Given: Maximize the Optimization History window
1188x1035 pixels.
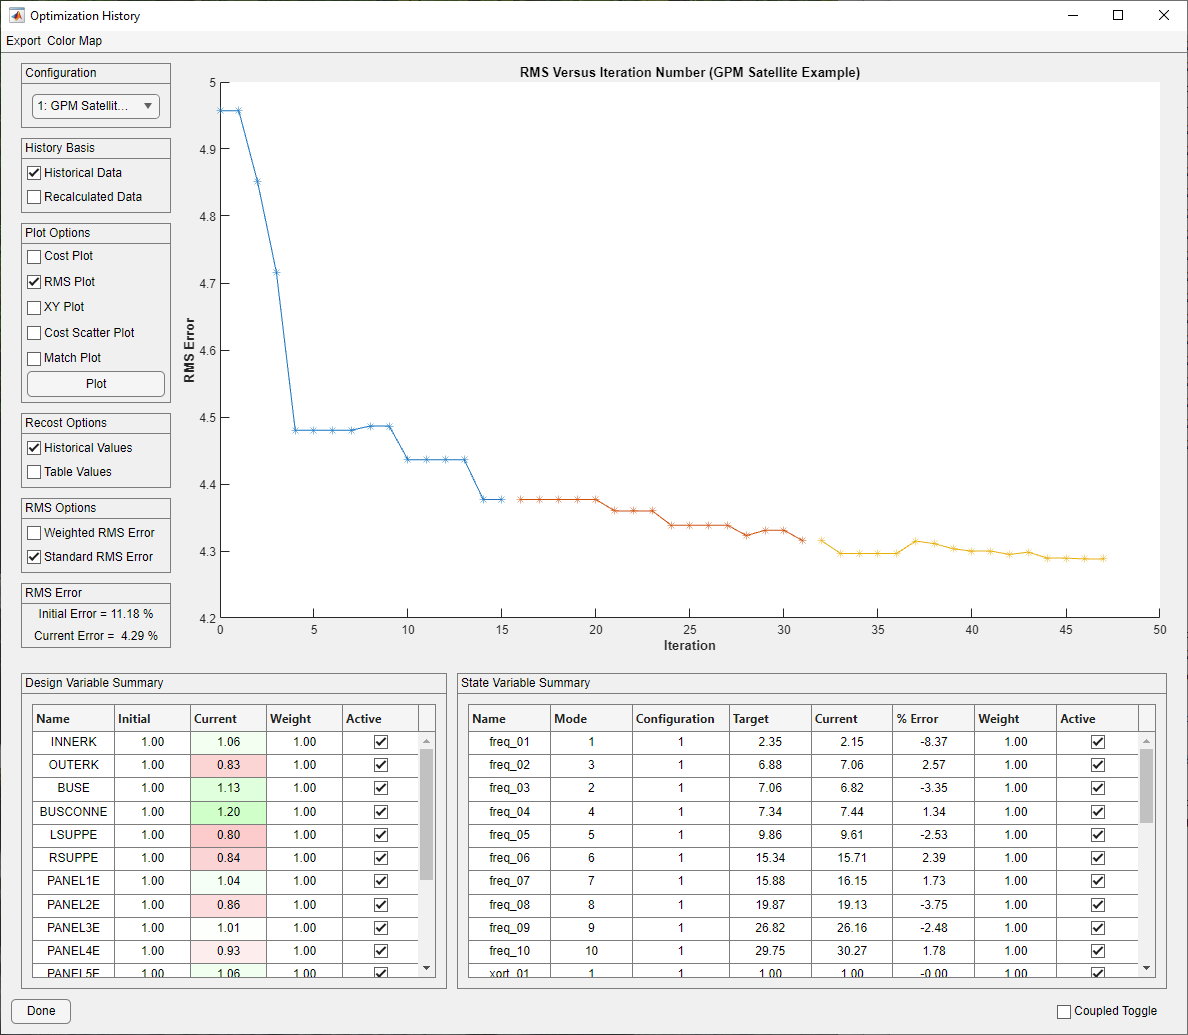Looking at the screenshot, I should tap(1118, 15).
